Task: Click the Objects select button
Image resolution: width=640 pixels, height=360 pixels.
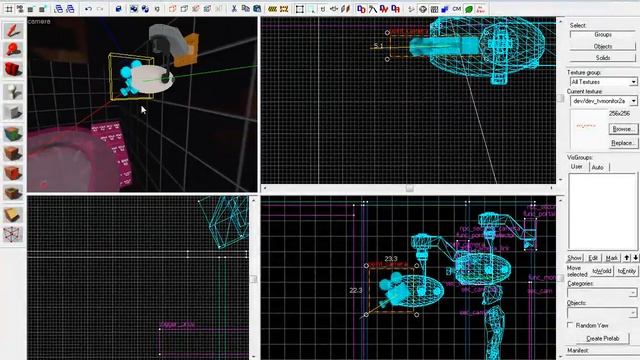Action: 602,46
